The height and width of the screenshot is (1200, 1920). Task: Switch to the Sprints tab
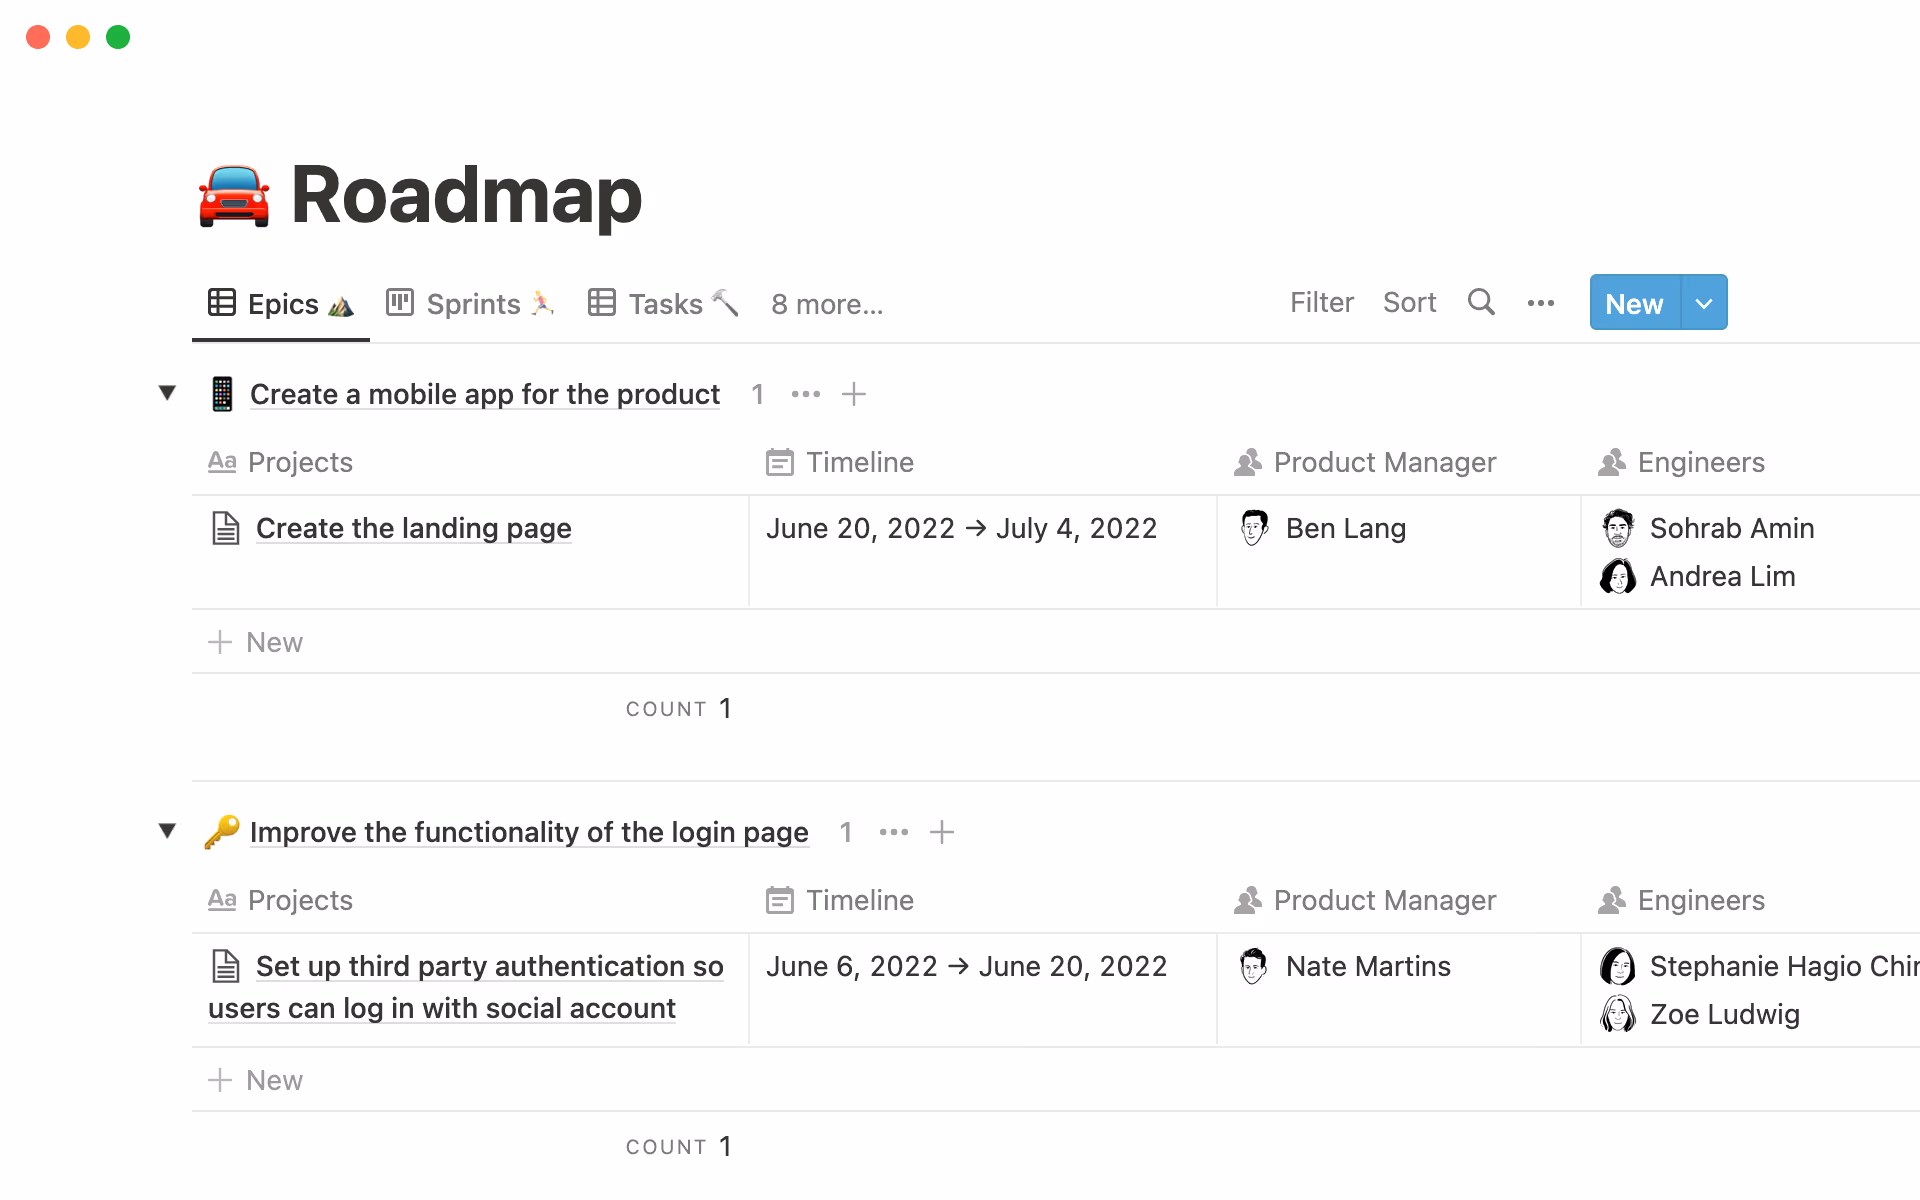(471, 303)
